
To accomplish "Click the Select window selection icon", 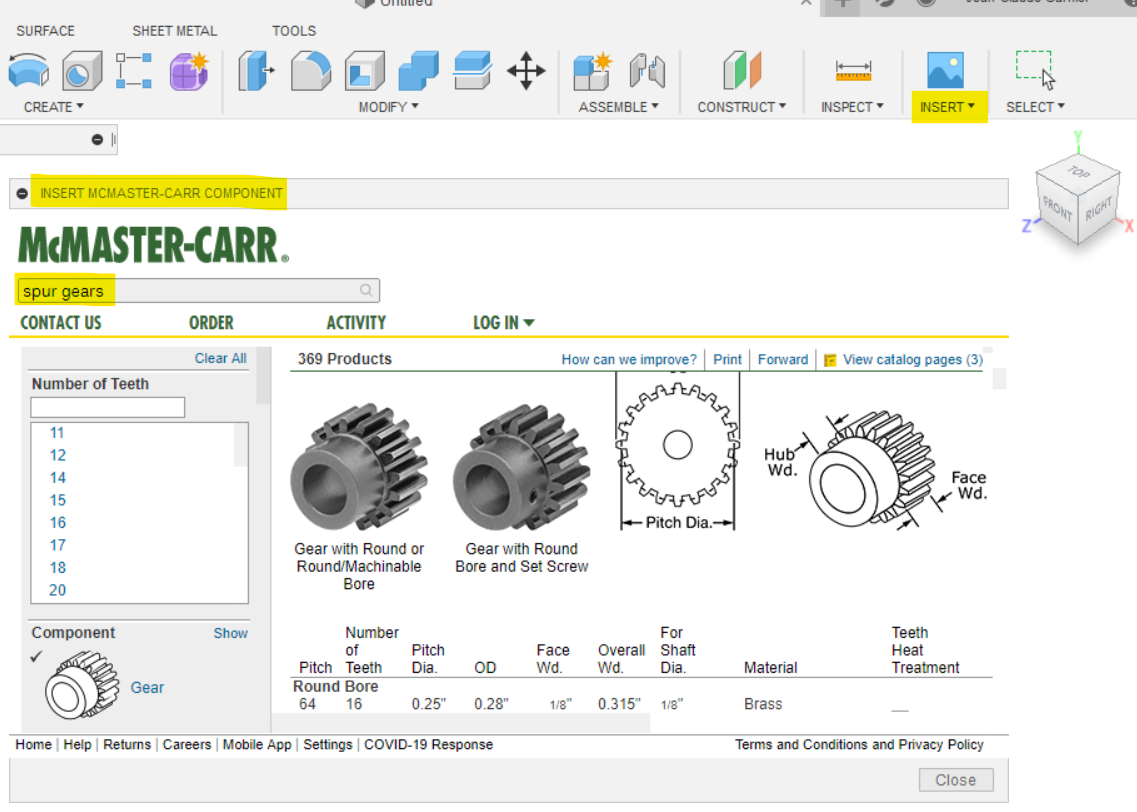I will (x=1035, y=70).
